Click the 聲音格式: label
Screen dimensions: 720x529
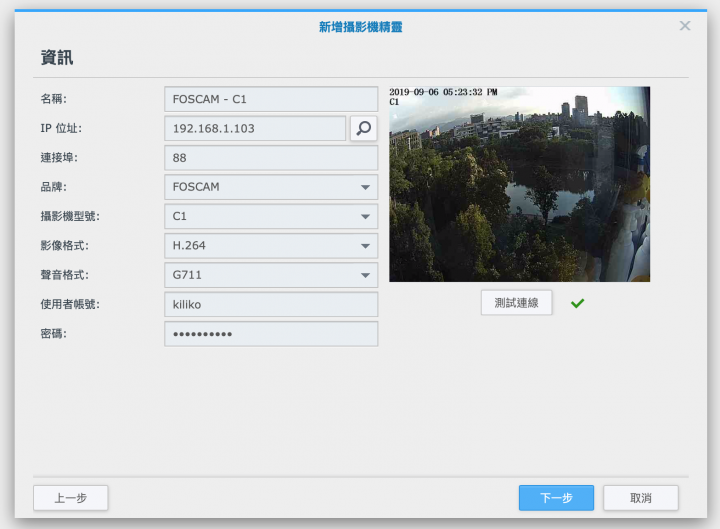64,275
